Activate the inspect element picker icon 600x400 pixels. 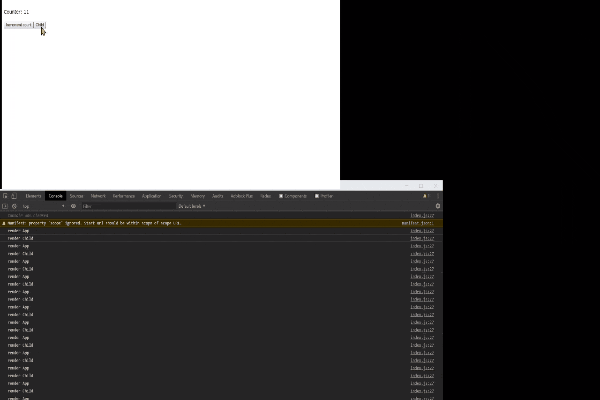pyautogui.click(x=5, y=196)
